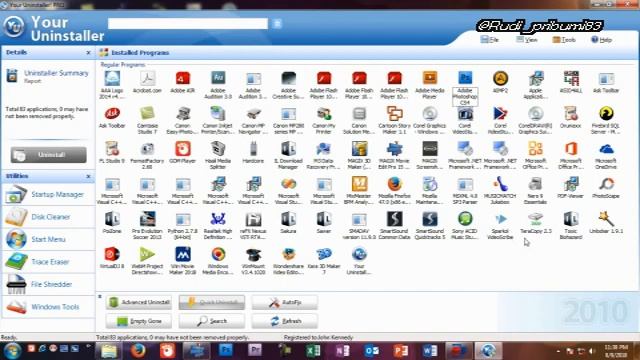Click the button beside the search box
The image size is (640, 360).
click(x=277, y=24)
